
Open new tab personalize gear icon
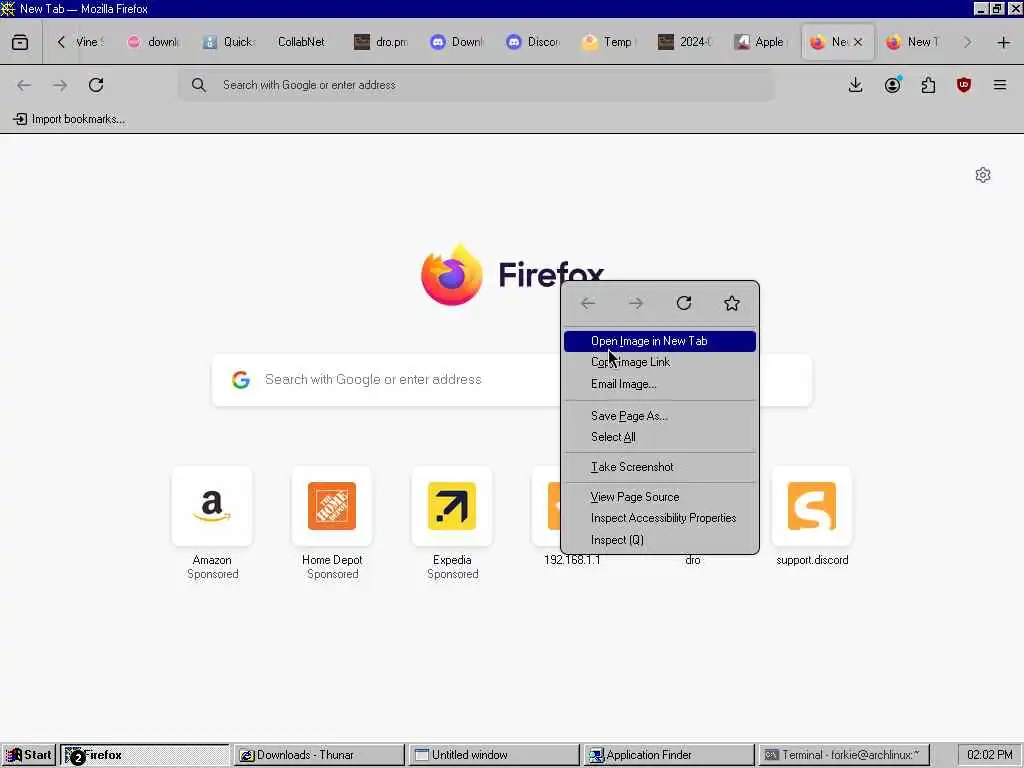click(x=983, y=175)
